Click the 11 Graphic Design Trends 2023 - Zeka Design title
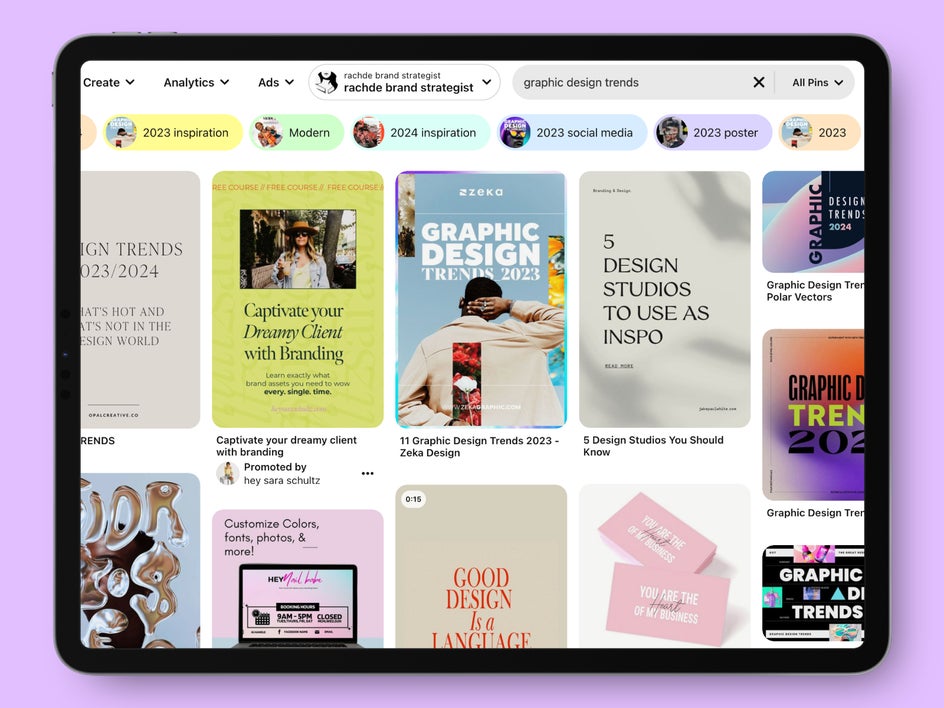944x708 pixels. click(x=479, y=447)
